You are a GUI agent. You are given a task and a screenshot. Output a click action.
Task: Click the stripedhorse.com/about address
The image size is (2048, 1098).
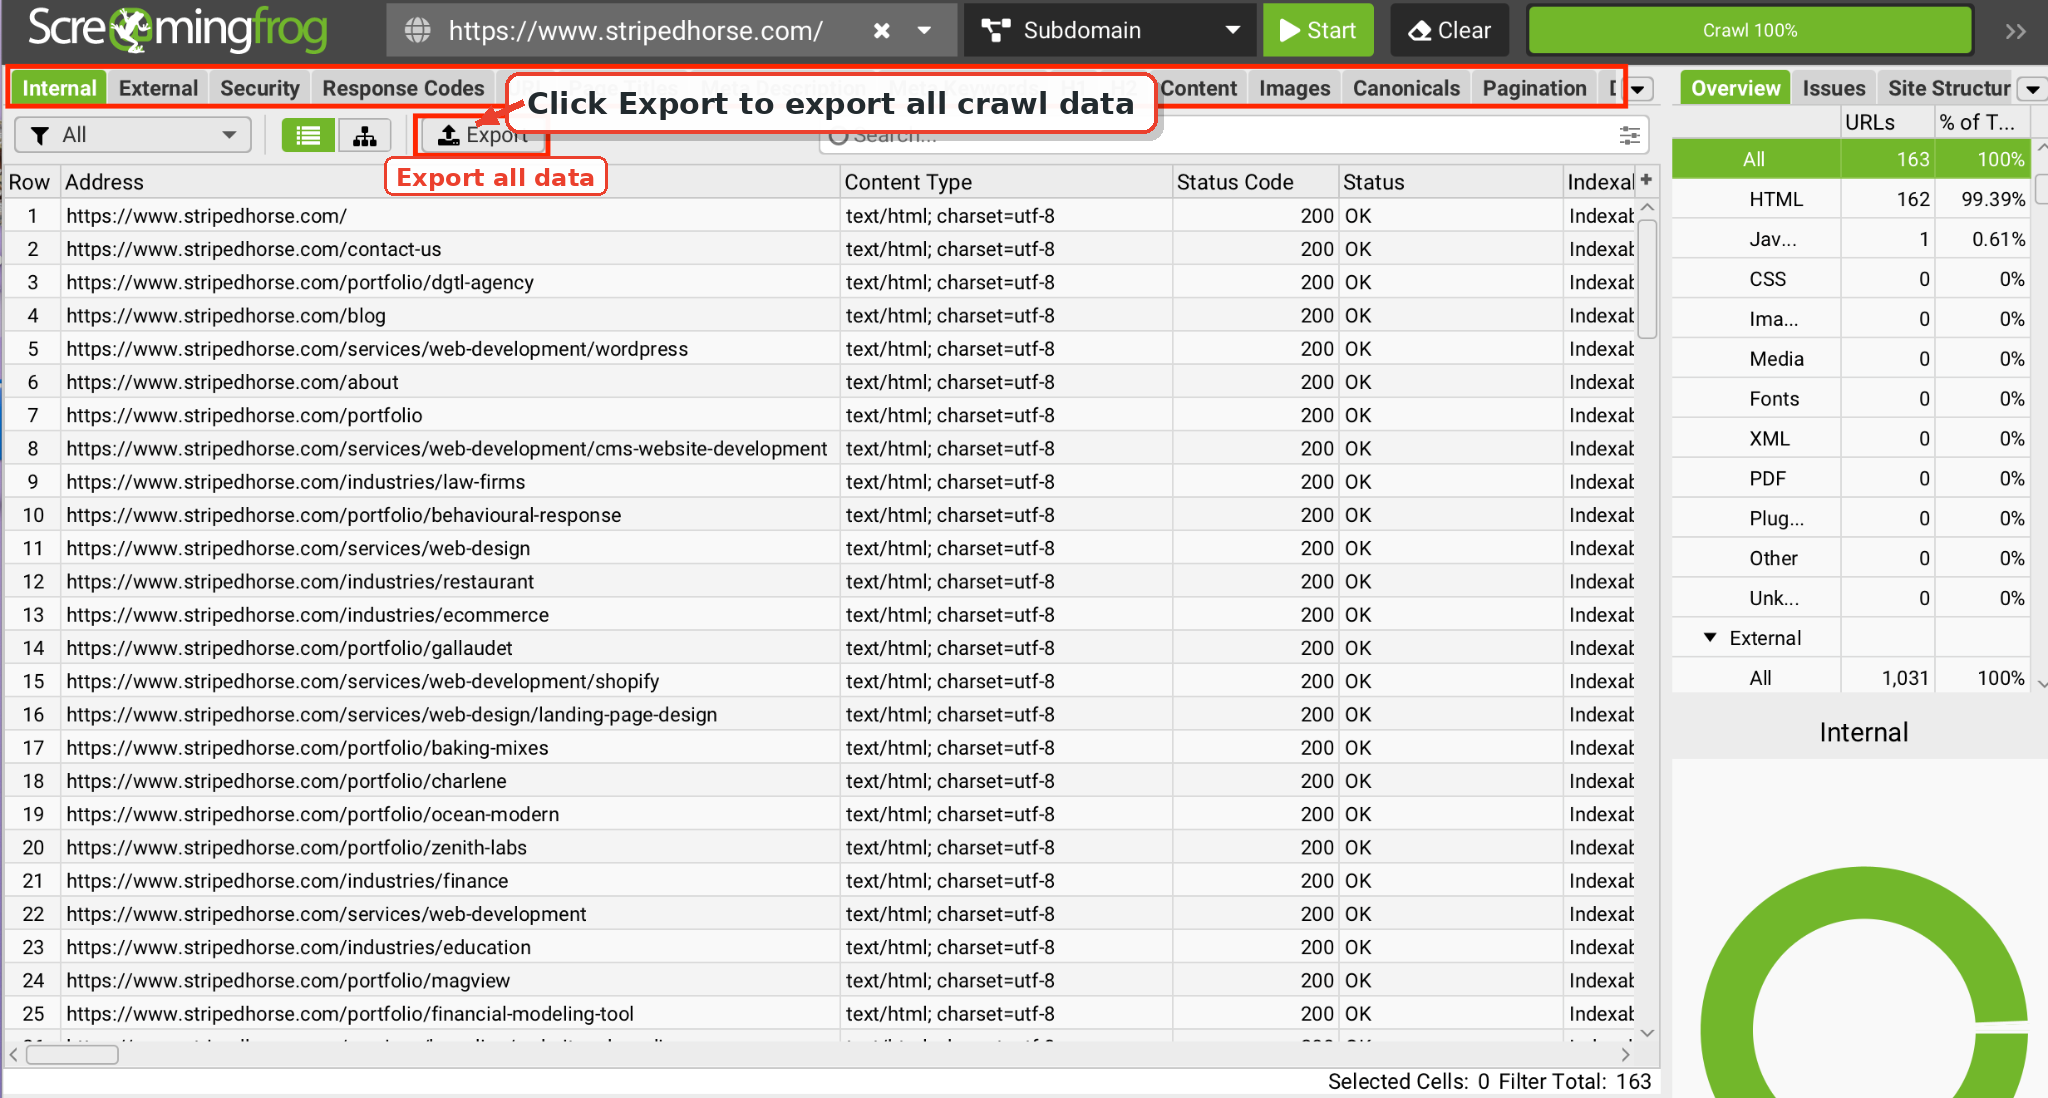pyautogui.click(x=232, y=382)
